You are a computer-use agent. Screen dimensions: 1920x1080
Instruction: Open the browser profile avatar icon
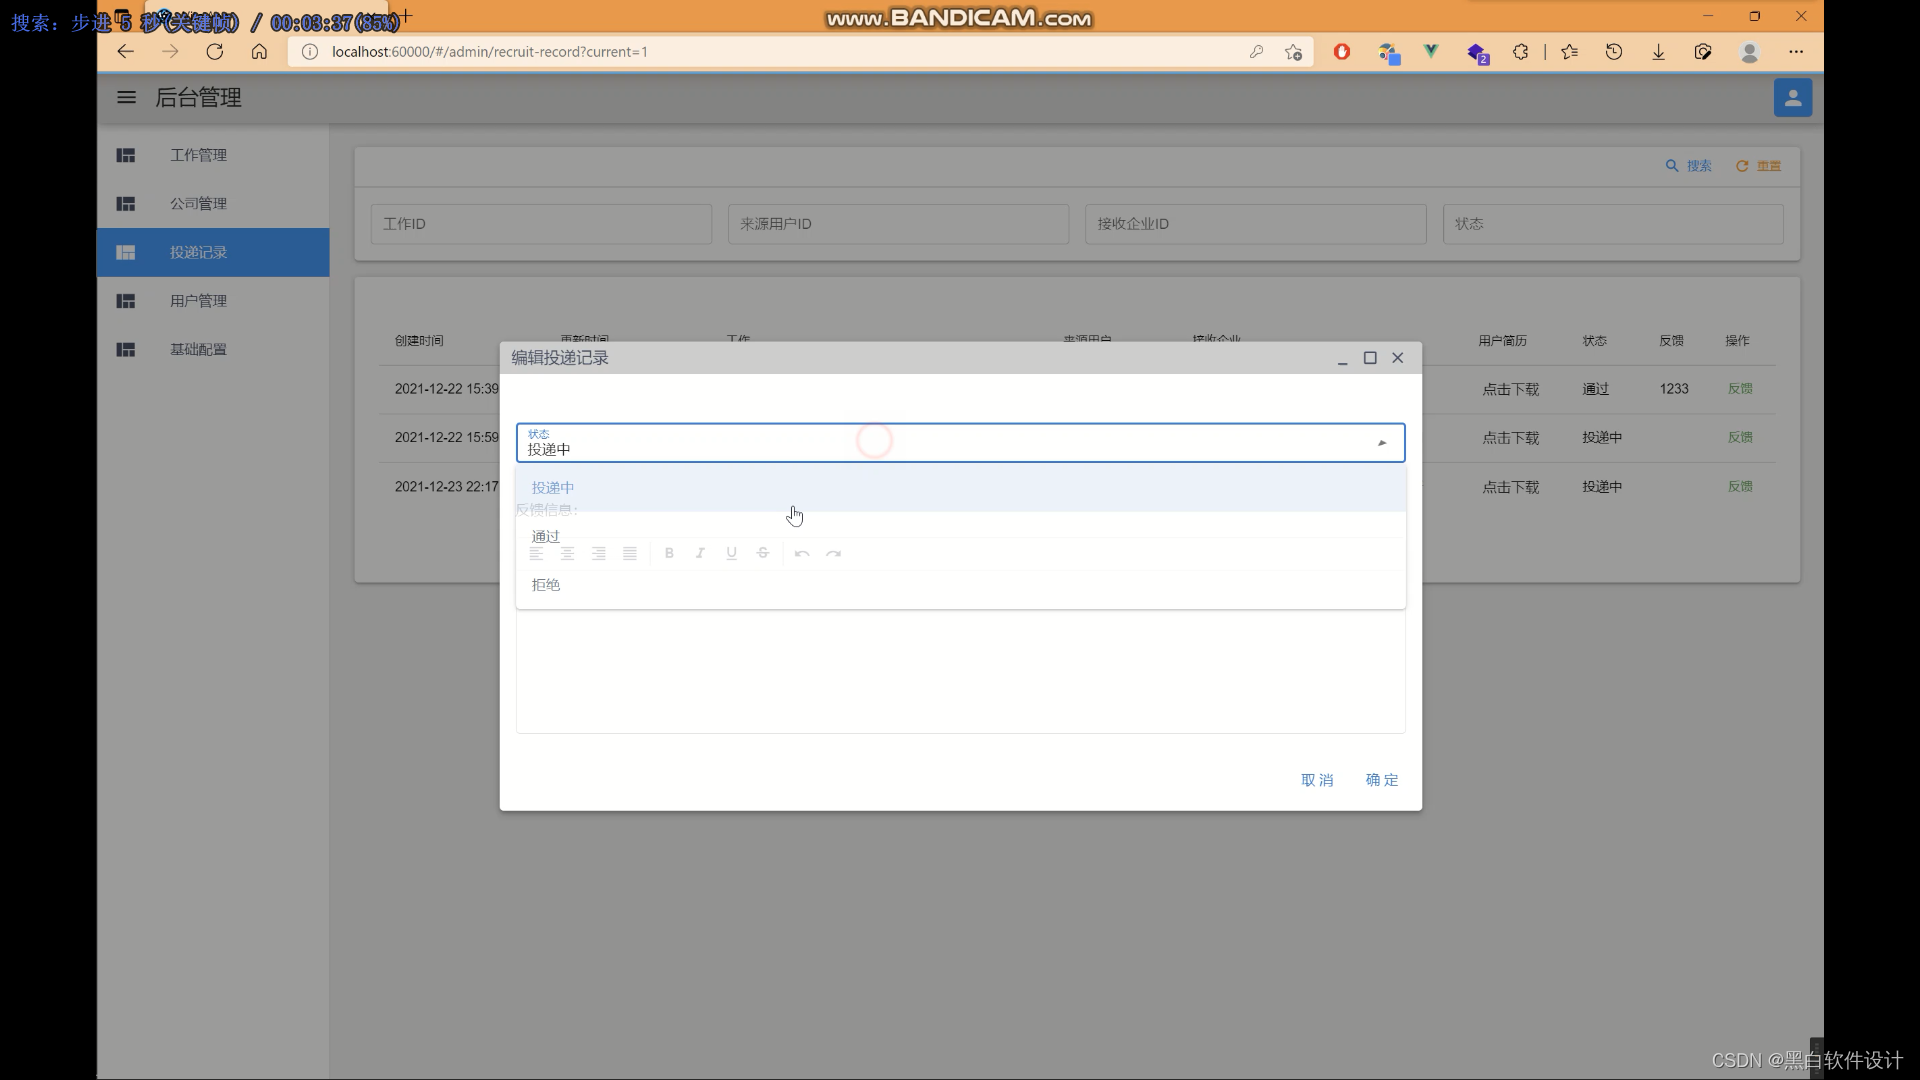coord(1749,52)
